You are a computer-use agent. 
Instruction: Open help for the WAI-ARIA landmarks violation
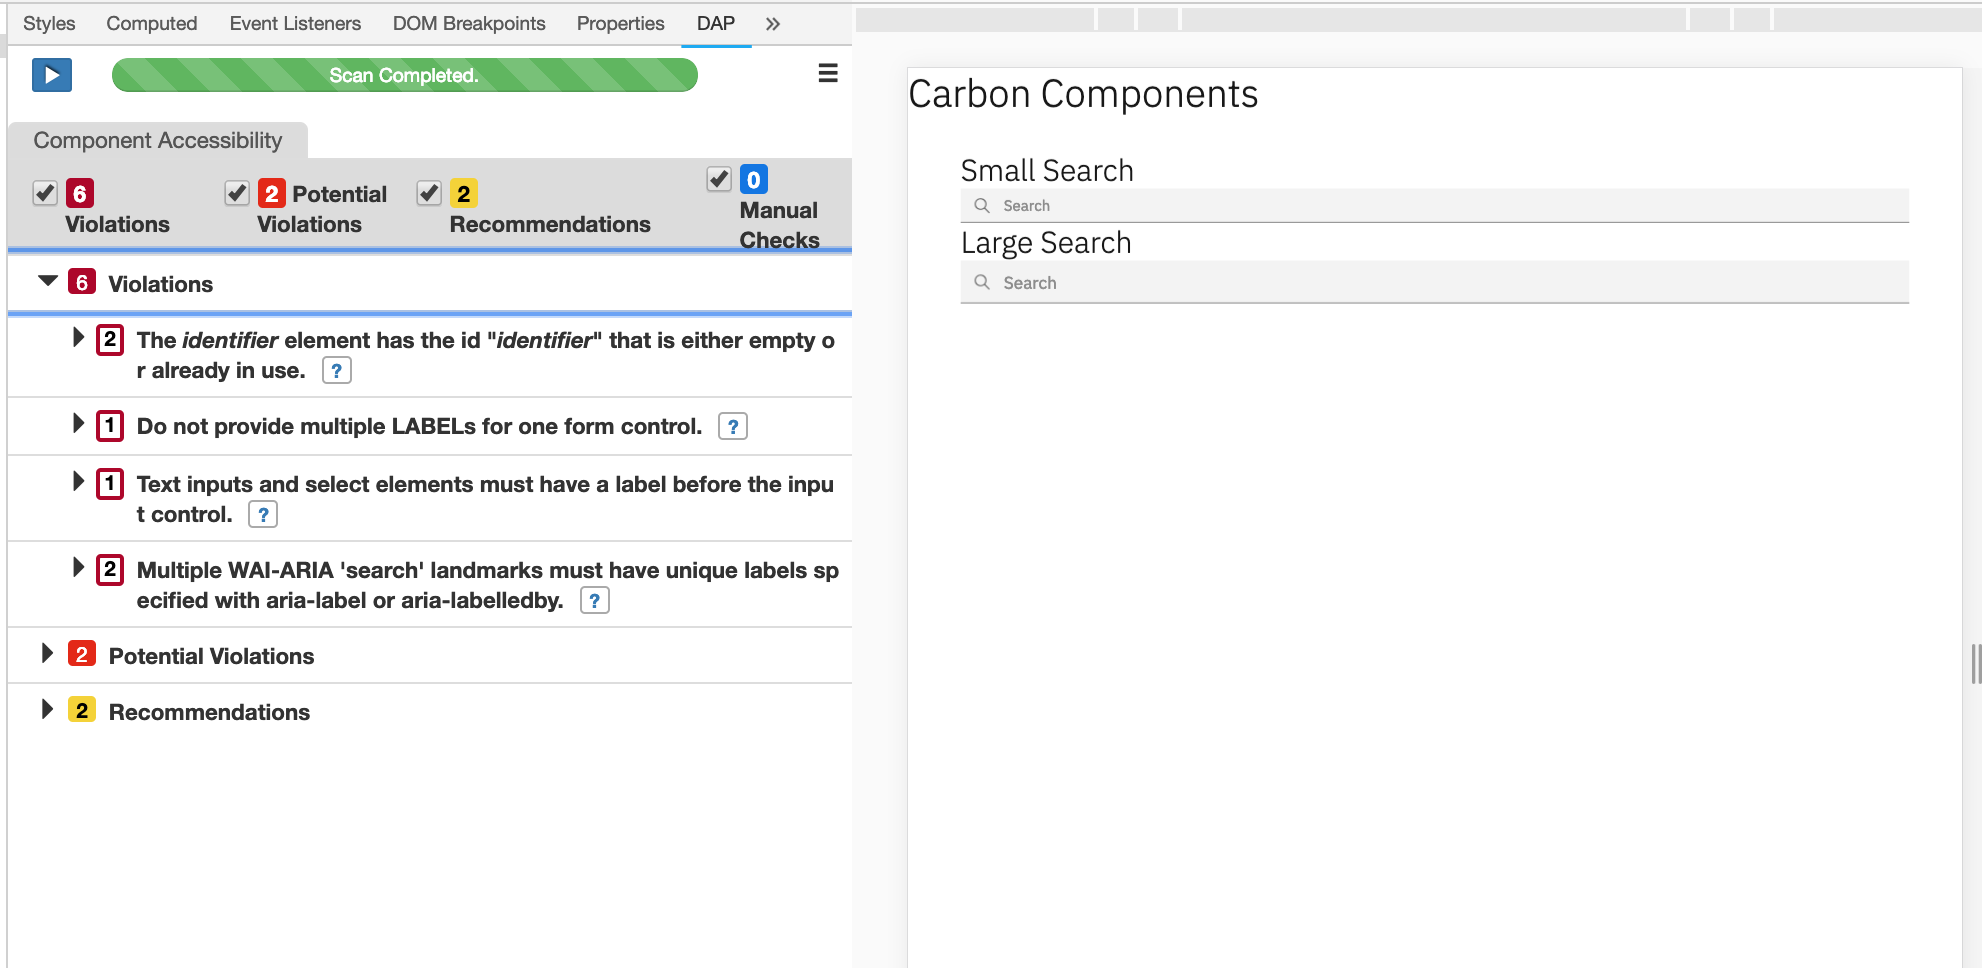tap(596, 600)
